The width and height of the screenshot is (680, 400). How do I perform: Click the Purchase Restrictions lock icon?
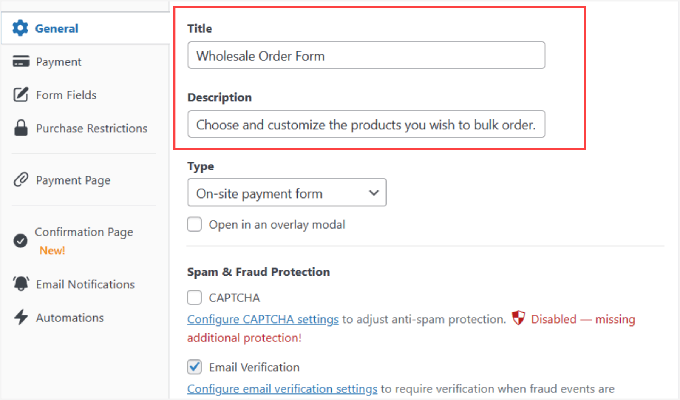point(20,128)
